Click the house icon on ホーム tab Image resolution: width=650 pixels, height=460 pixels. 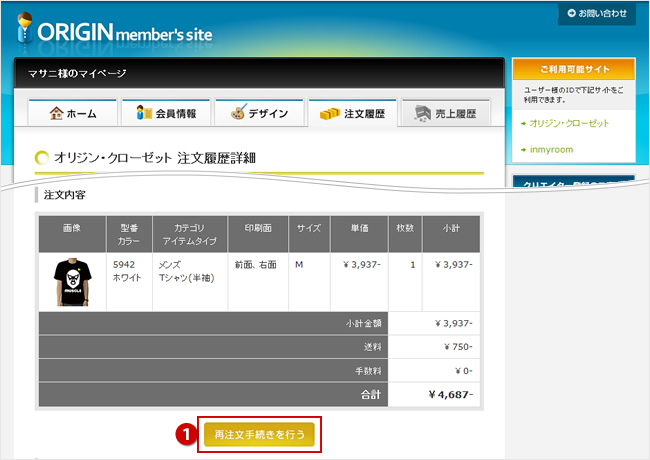(x=56, y=113)
